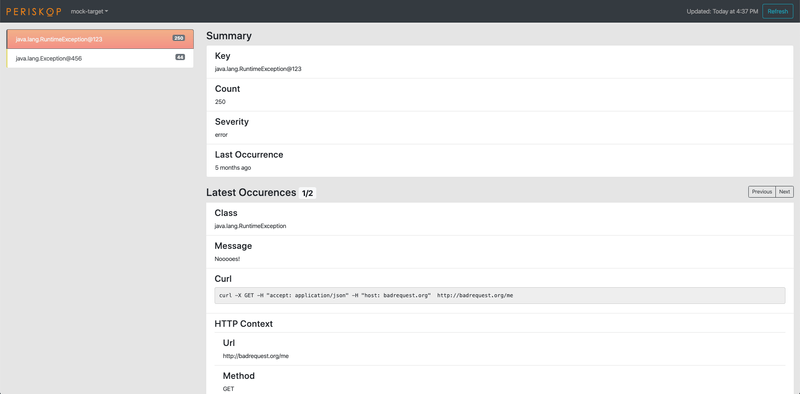The image size is (800, 394).
Task: Click the Message value Nooooes!
Action: point(227,259)
